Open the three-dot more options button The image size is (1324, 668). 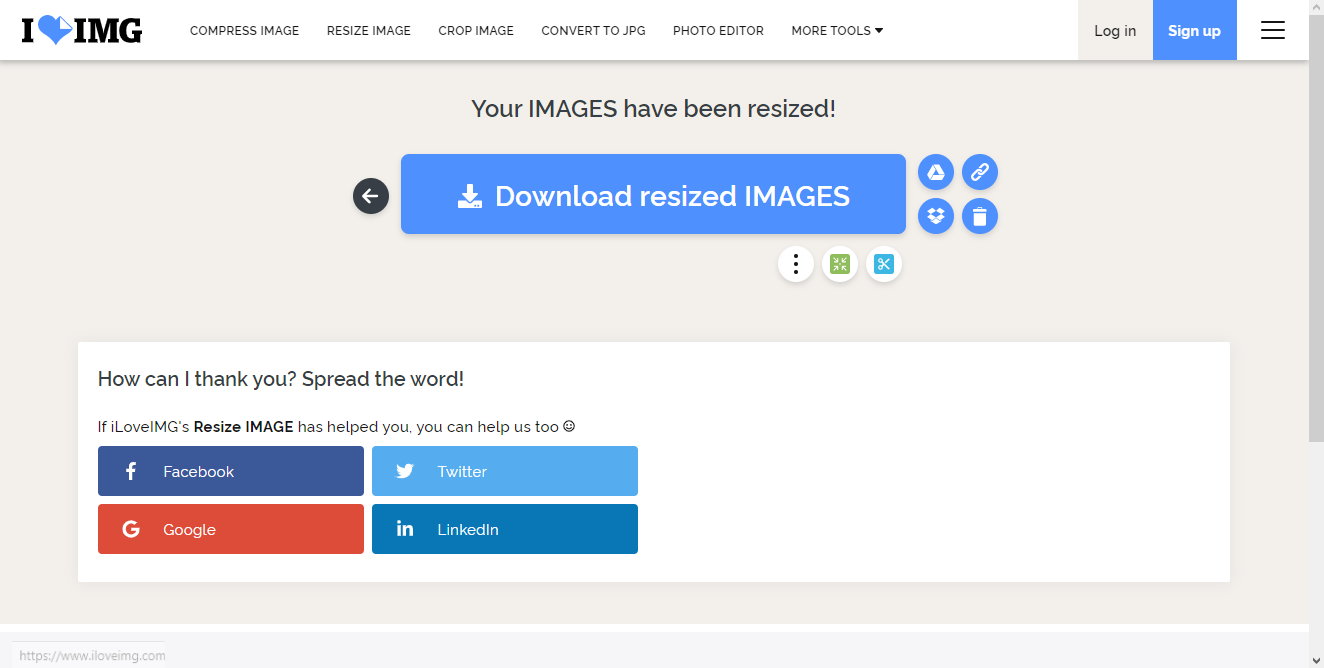796,264
